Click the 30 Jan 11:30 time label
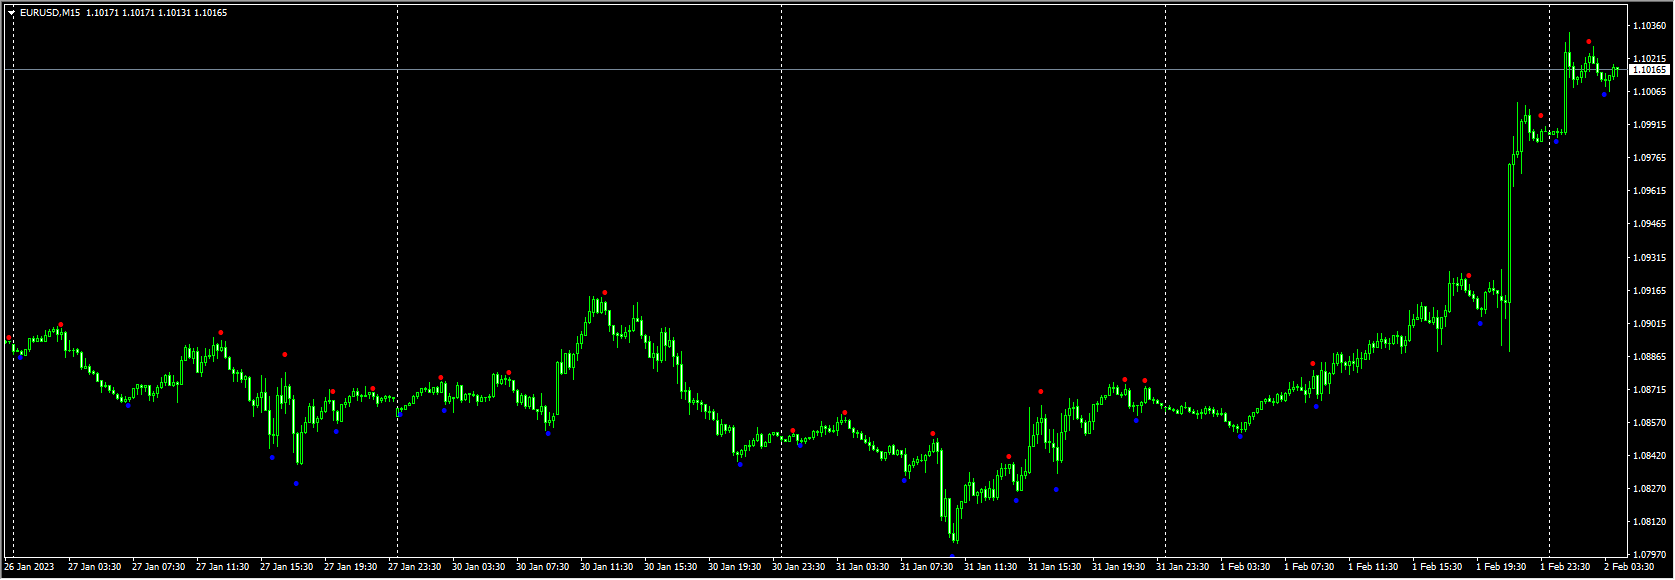1675x580 pixels. [x=606, y=567]
